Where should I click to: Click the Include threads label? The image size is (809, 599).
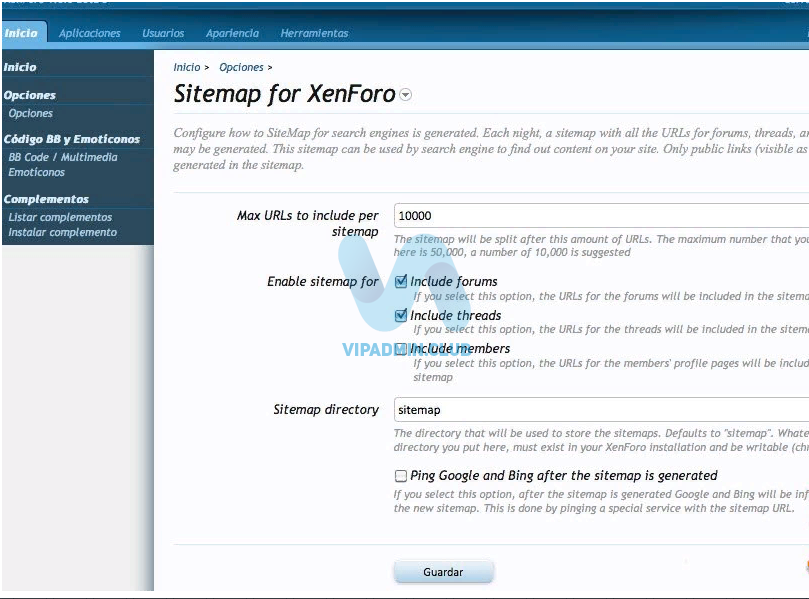(456, 315)
